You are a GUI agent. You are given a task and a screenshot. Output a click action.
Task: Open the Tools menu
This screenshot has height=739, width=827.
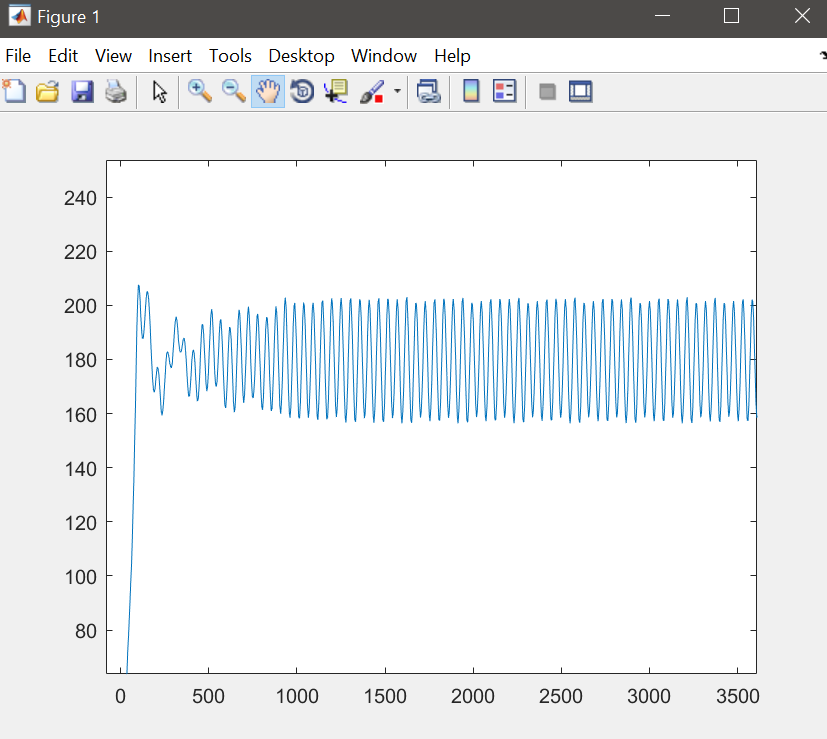pos(230,56)
